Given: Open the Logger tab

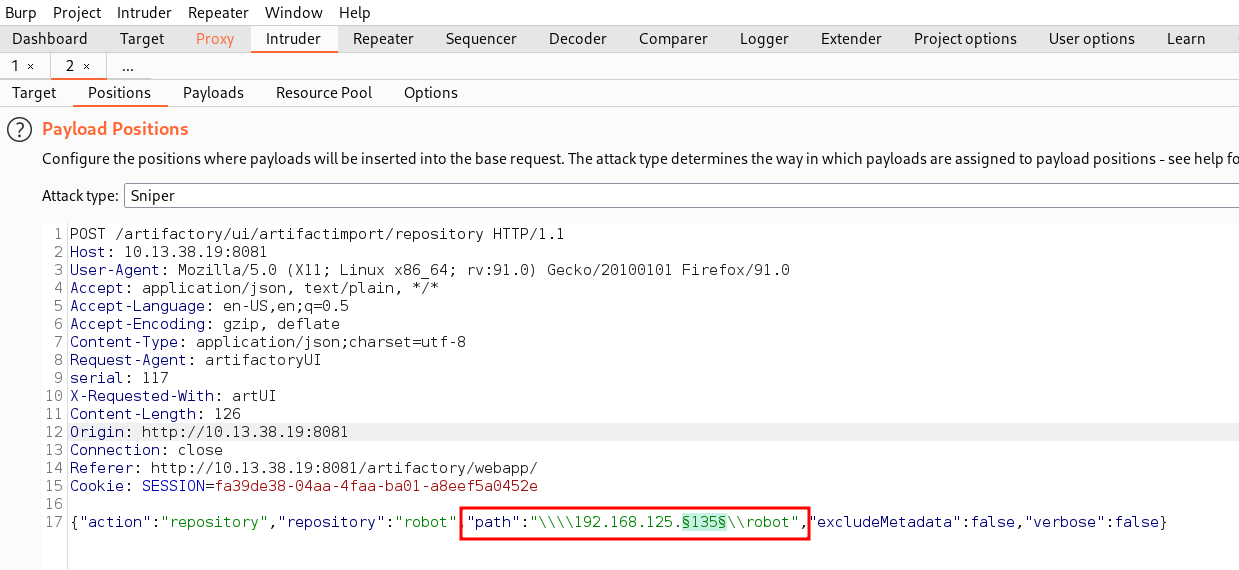Looking at the screenshot, I should click(x=764, y=39).
